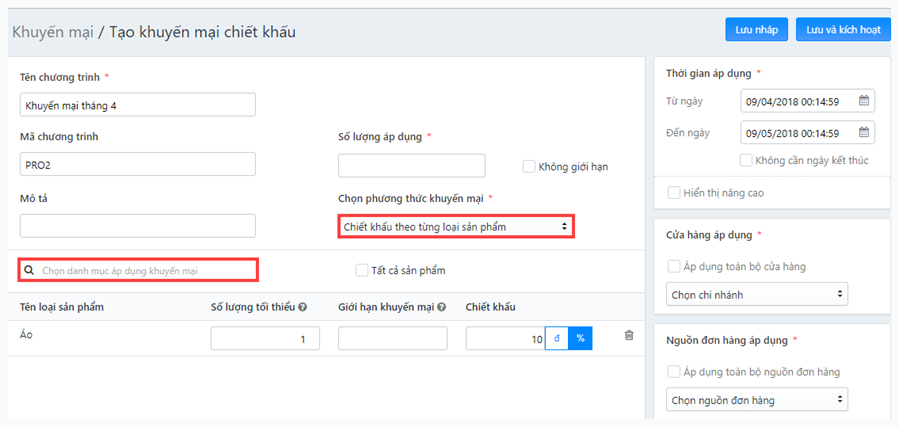Tick the Tất cả sản phẩm checkbox
Viewport: 900px width, 427px height.
coord(362,270)
